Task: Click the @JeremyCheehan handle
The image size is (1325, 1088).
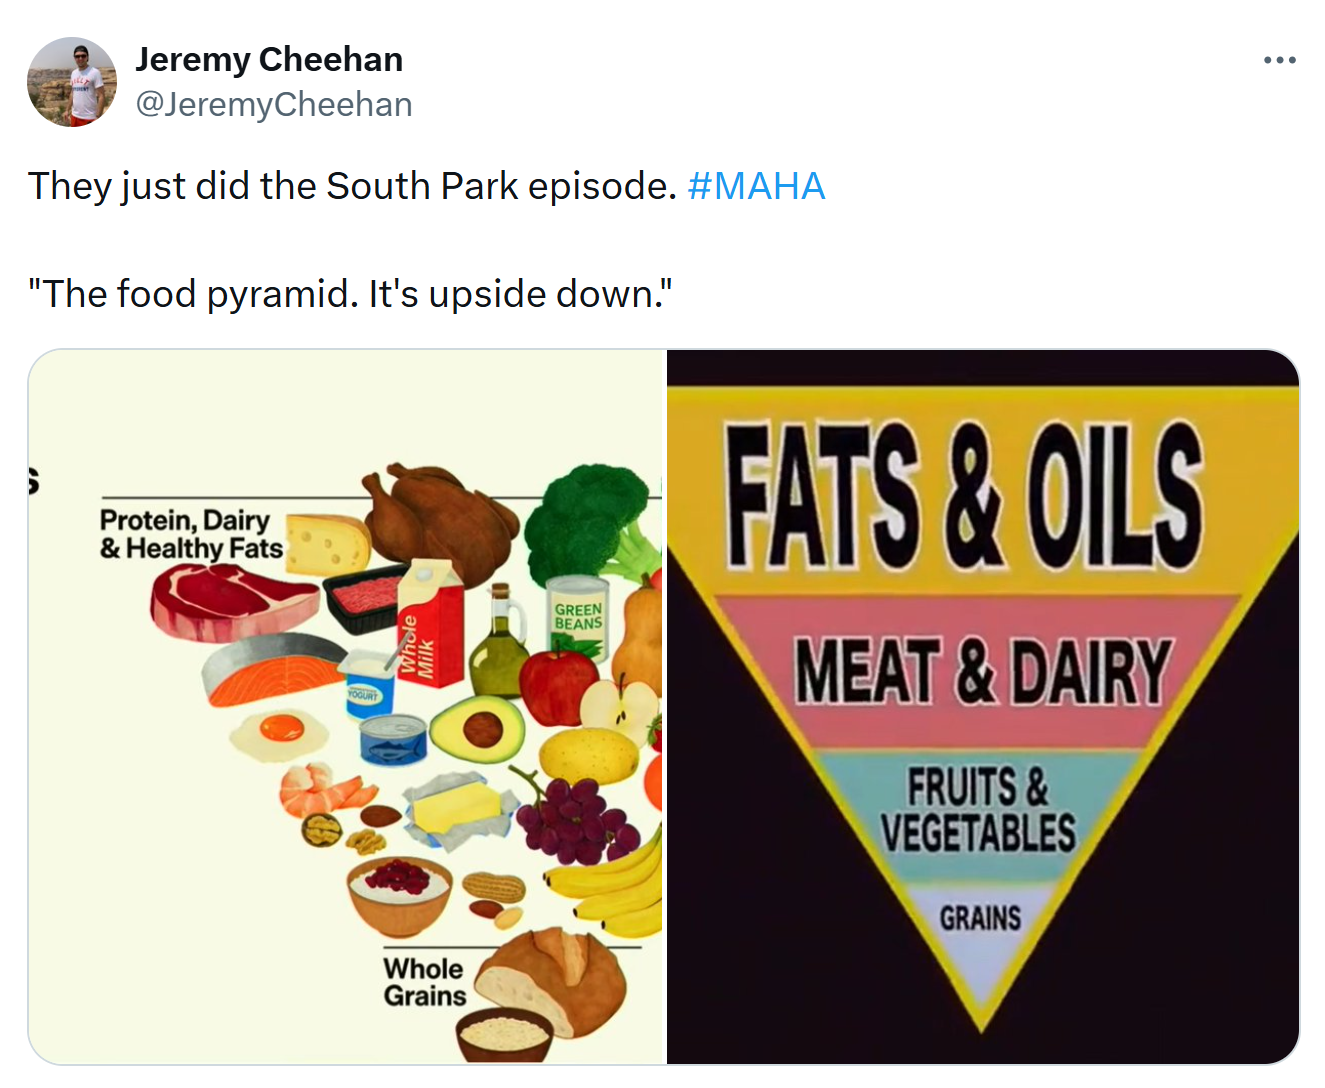Action: coord(274,104)
